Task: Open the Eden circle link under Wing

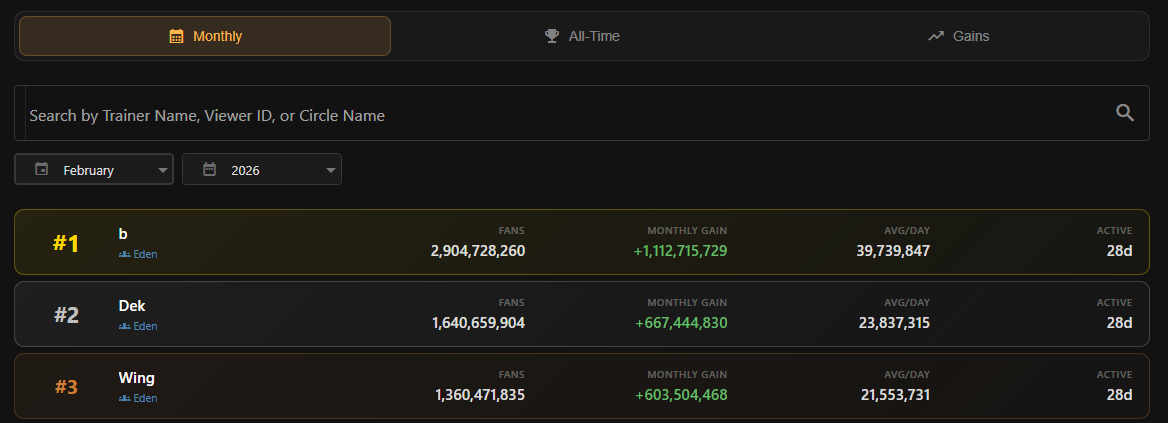Action: coord(146,398)
